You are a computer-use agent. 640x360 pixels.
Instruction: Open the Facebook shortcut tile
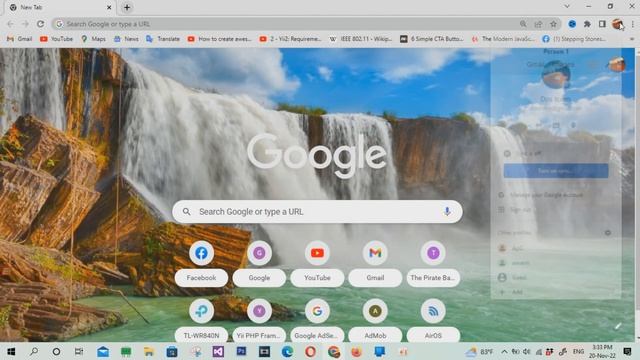pos(201,263)
